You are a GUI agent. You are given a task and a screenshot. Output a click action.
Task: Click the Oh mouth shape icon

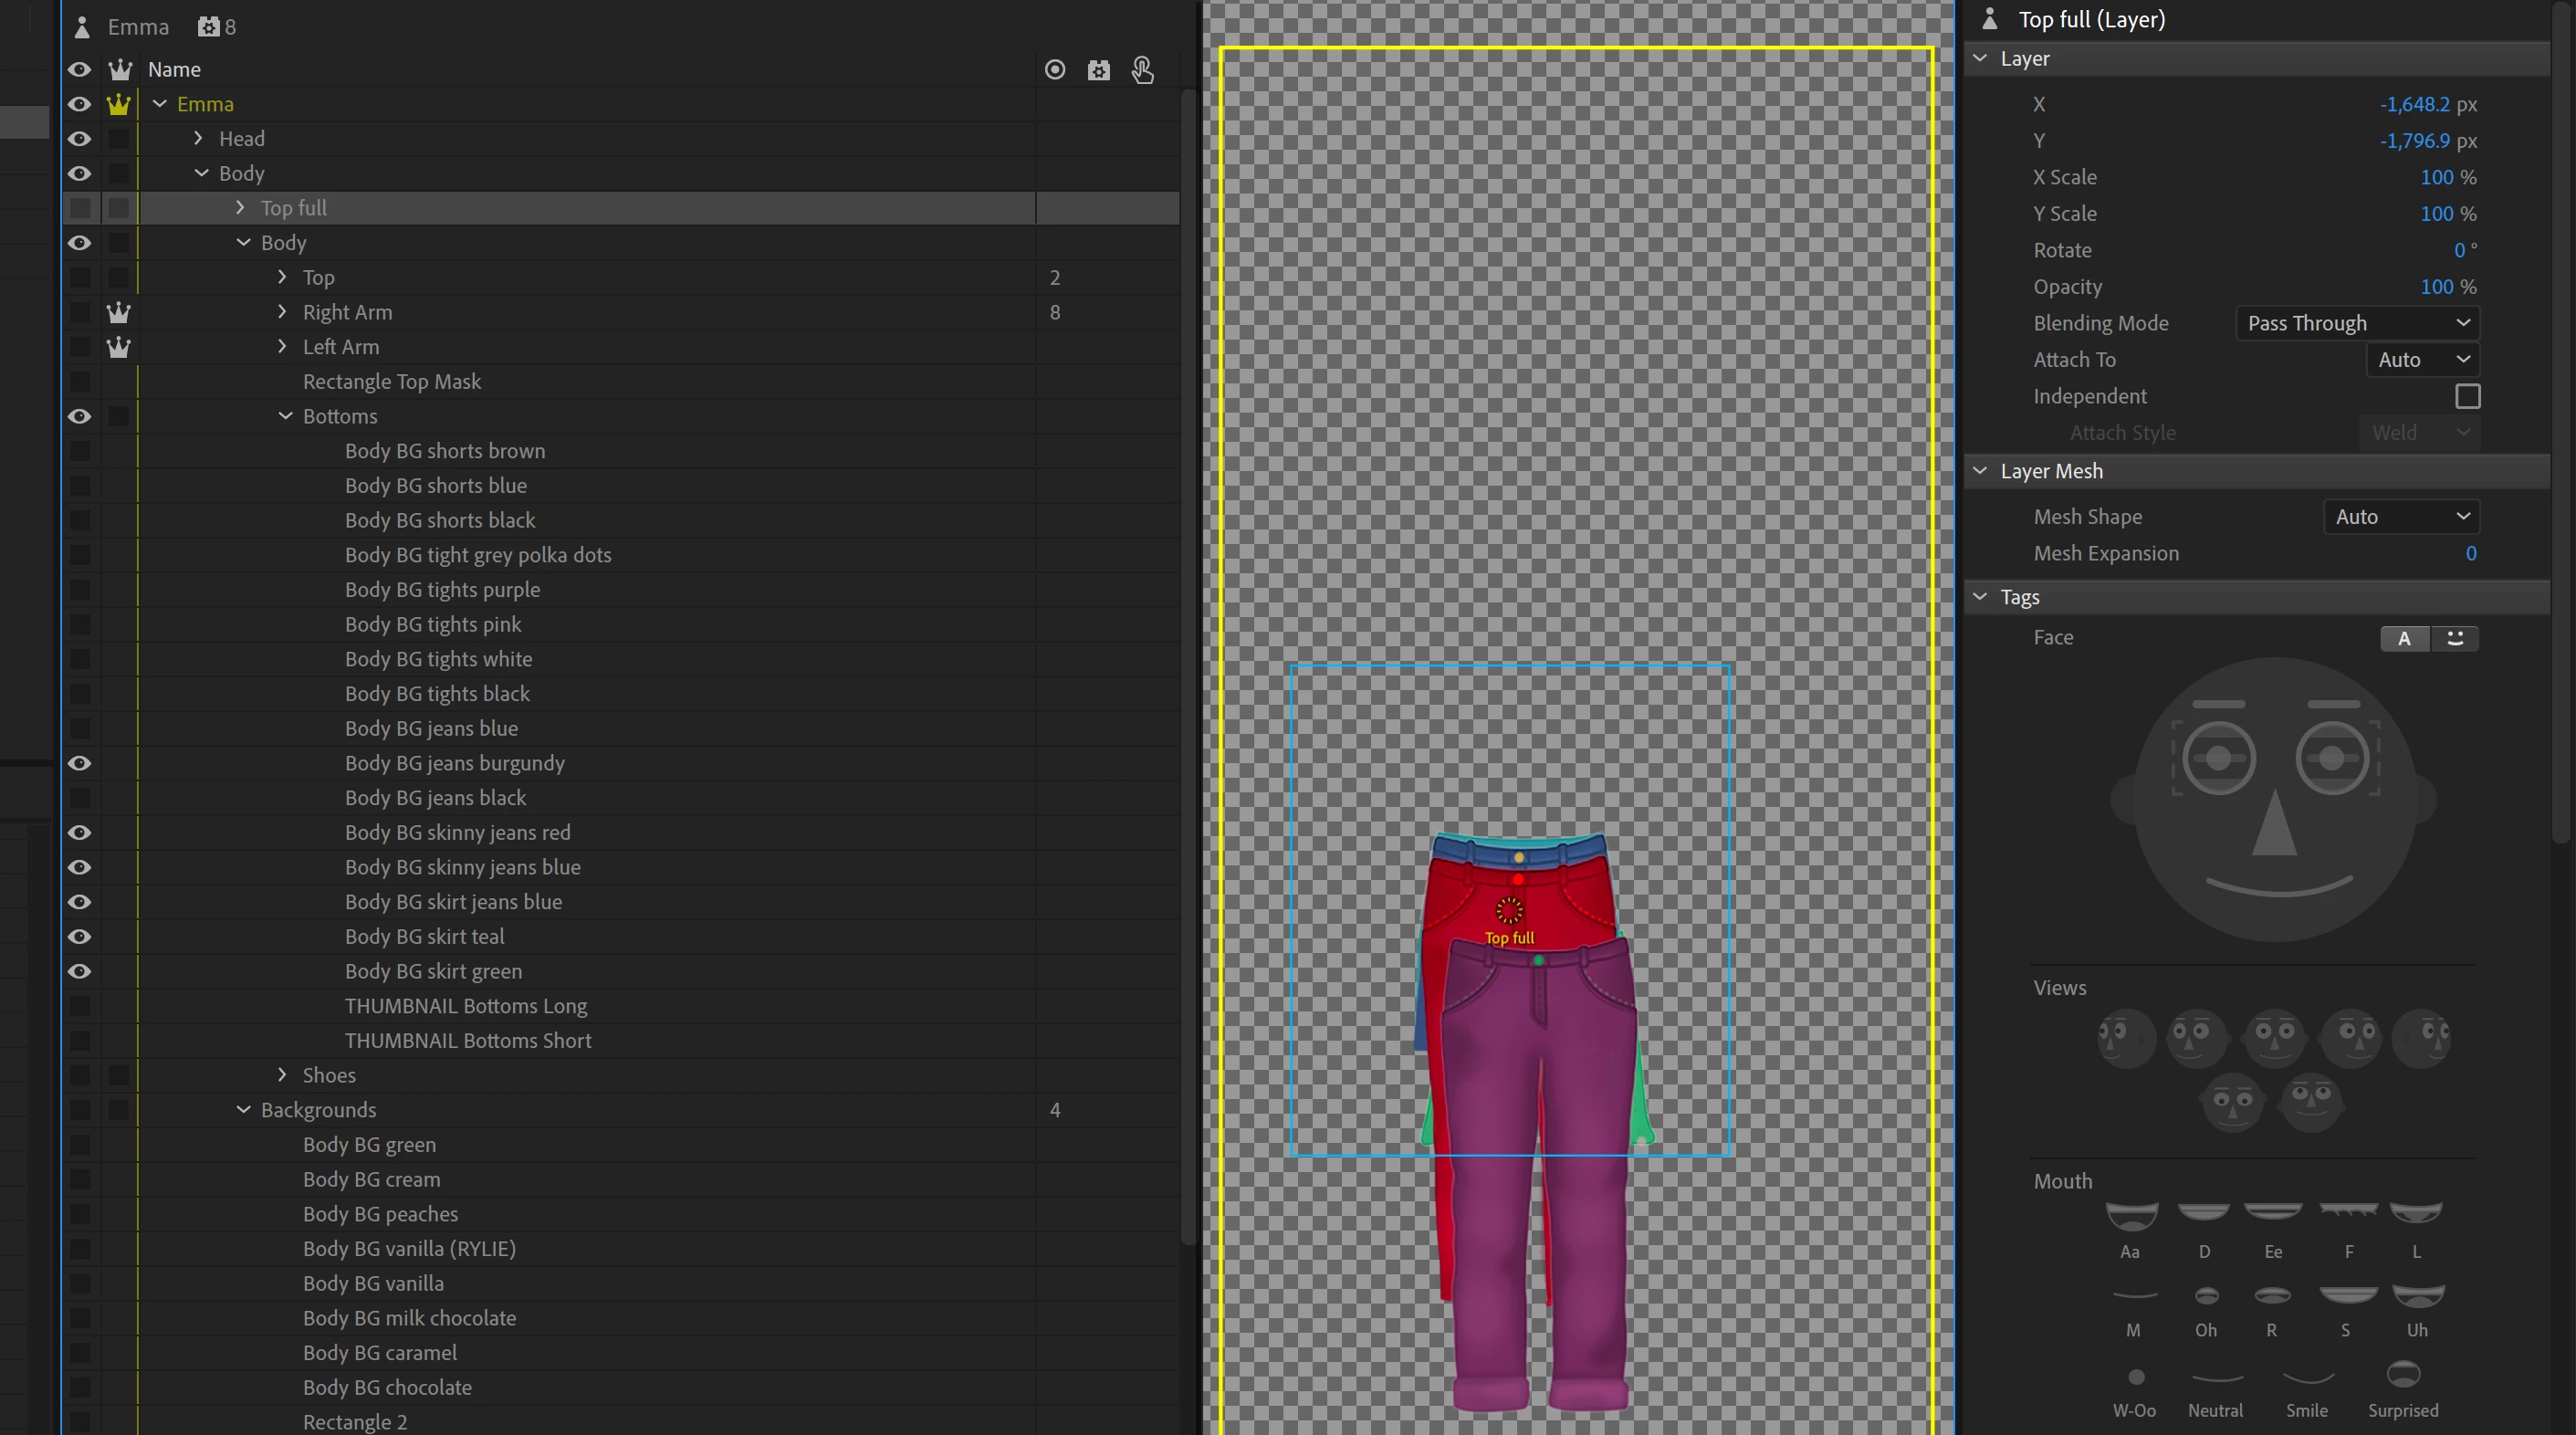[x=2205, y=1296]
